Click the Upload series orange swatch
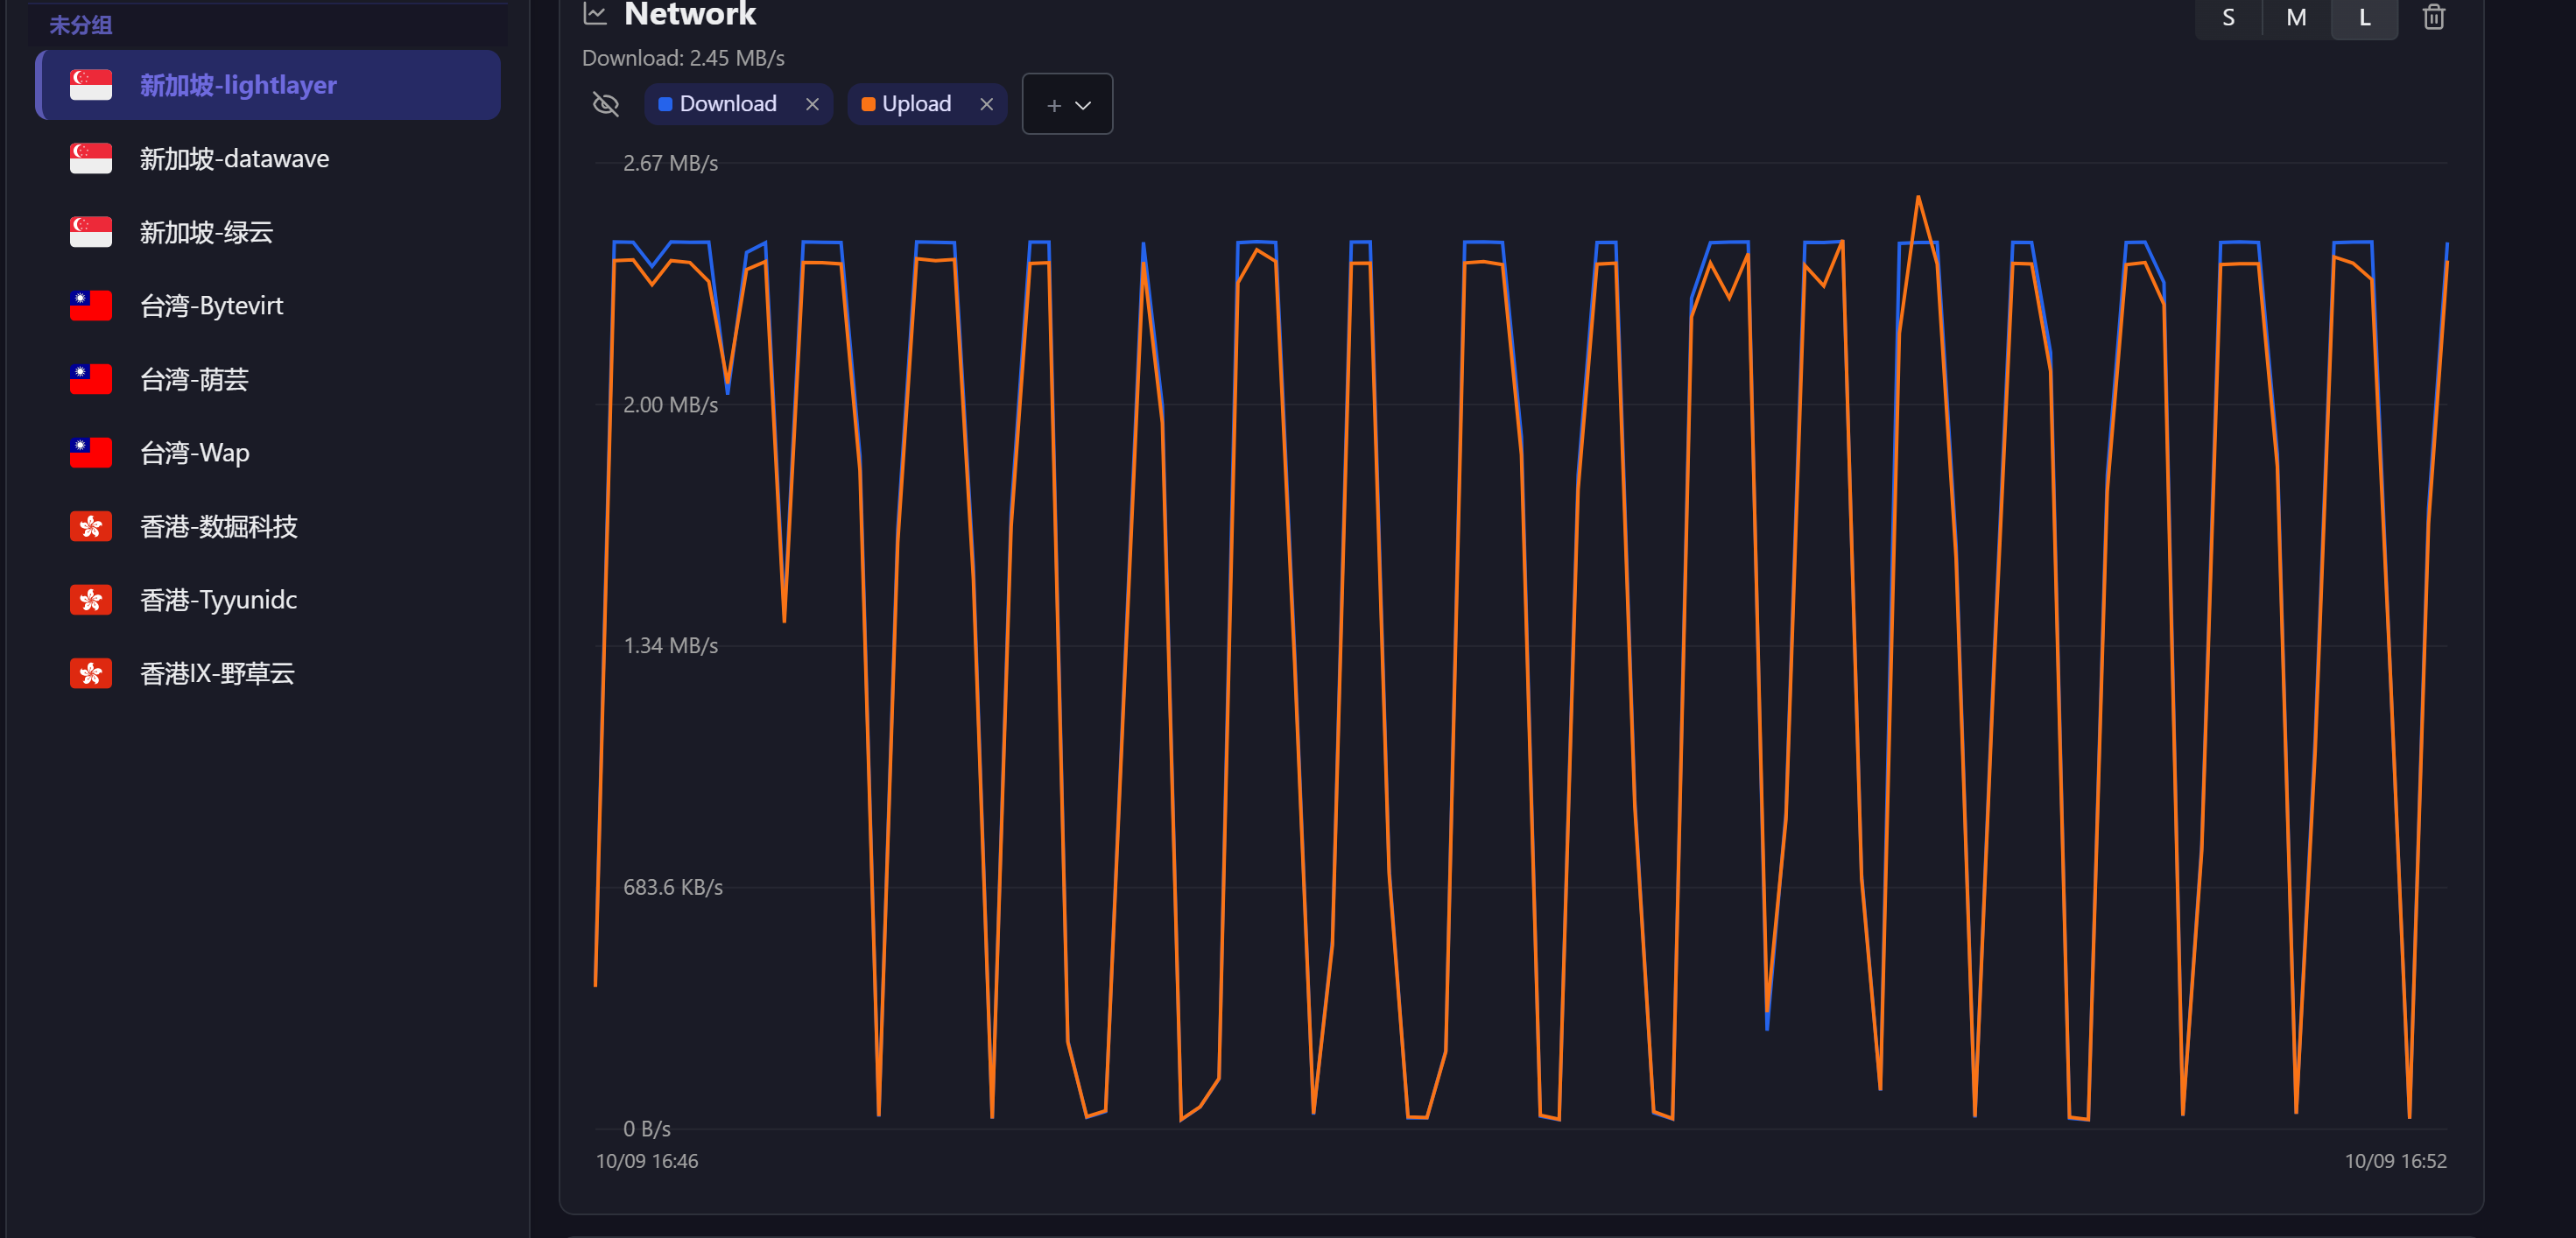Image resolution: width=2576 pixels, height=1238 pixels. (x=868, y=104)
